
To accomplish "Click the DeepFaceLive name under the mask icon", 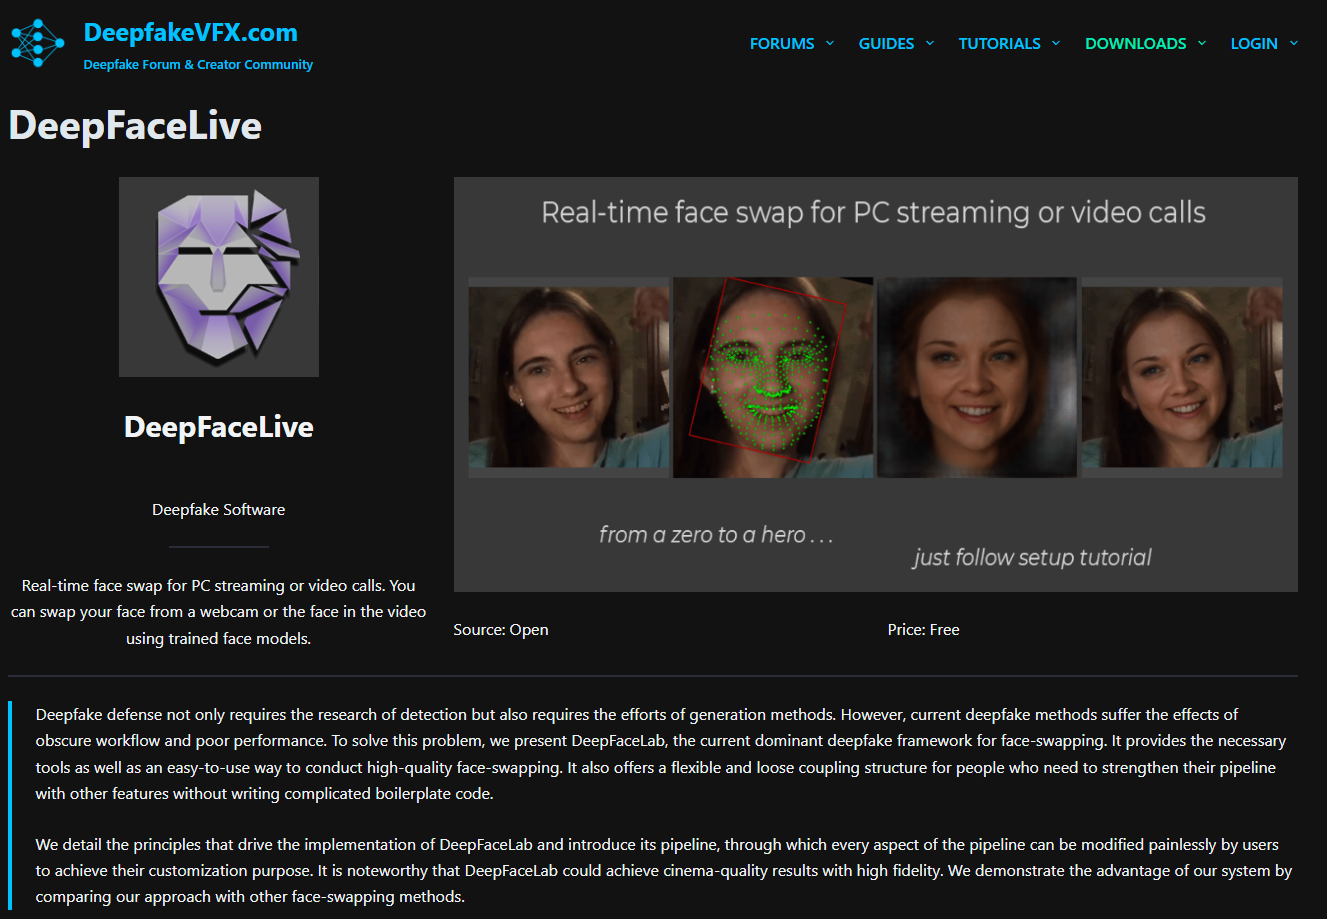I will point(219,427).
